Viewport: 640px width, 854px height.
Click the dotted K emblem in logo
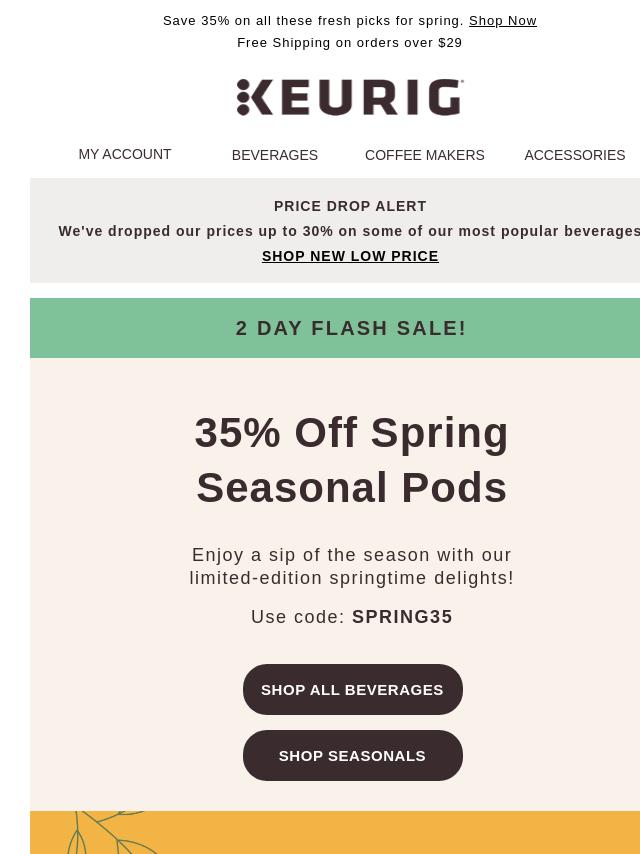tap(254, 98)
